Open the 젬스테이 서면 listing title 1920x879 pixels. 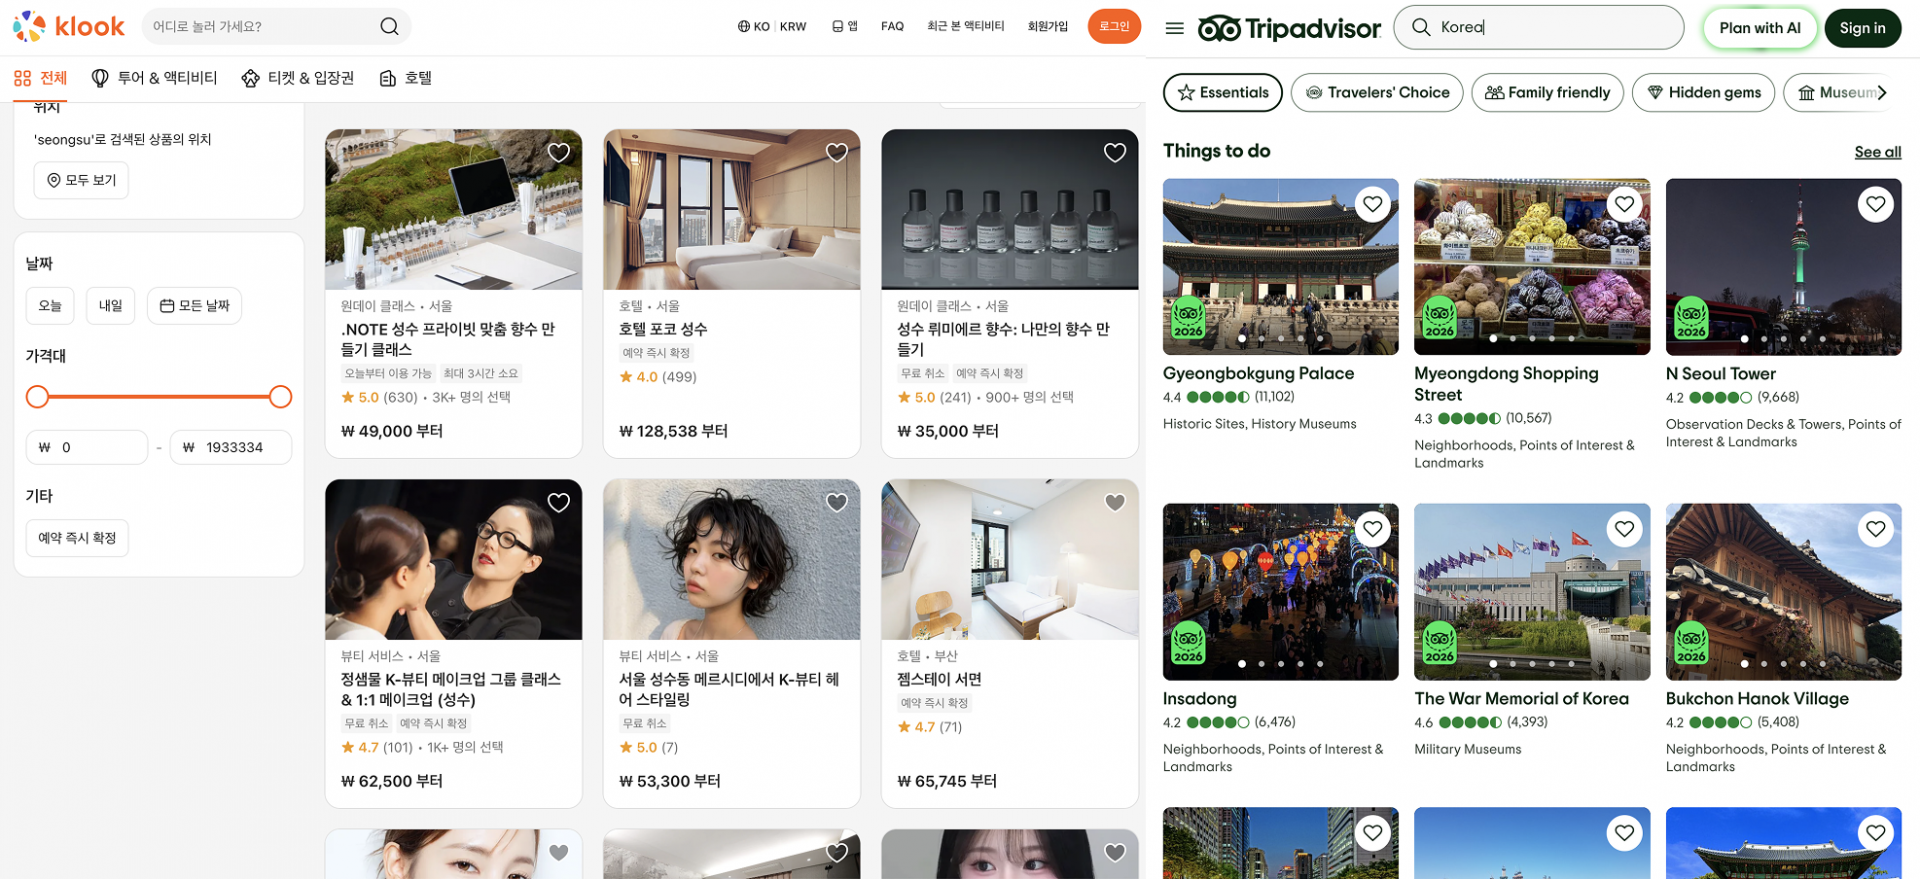939,679
